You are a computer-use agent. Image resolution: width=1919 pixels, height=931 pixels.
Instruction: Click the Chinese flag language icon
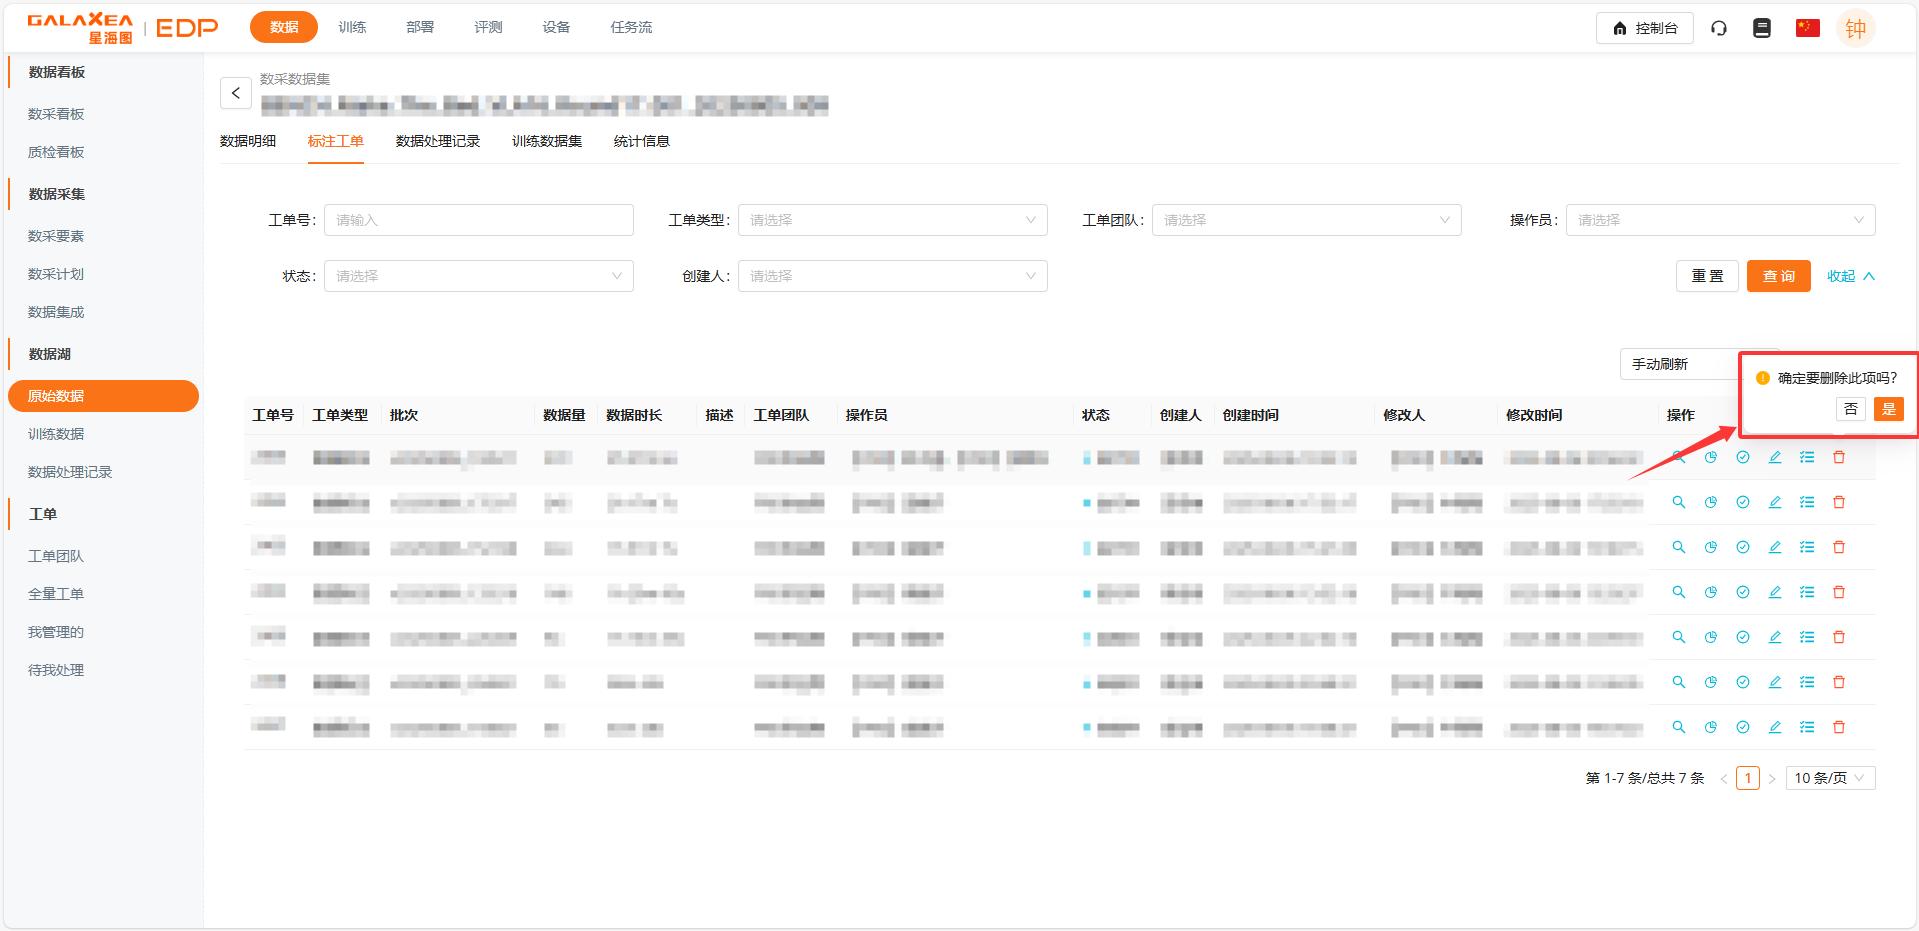pyautogui.click(x=1807, y=28)
